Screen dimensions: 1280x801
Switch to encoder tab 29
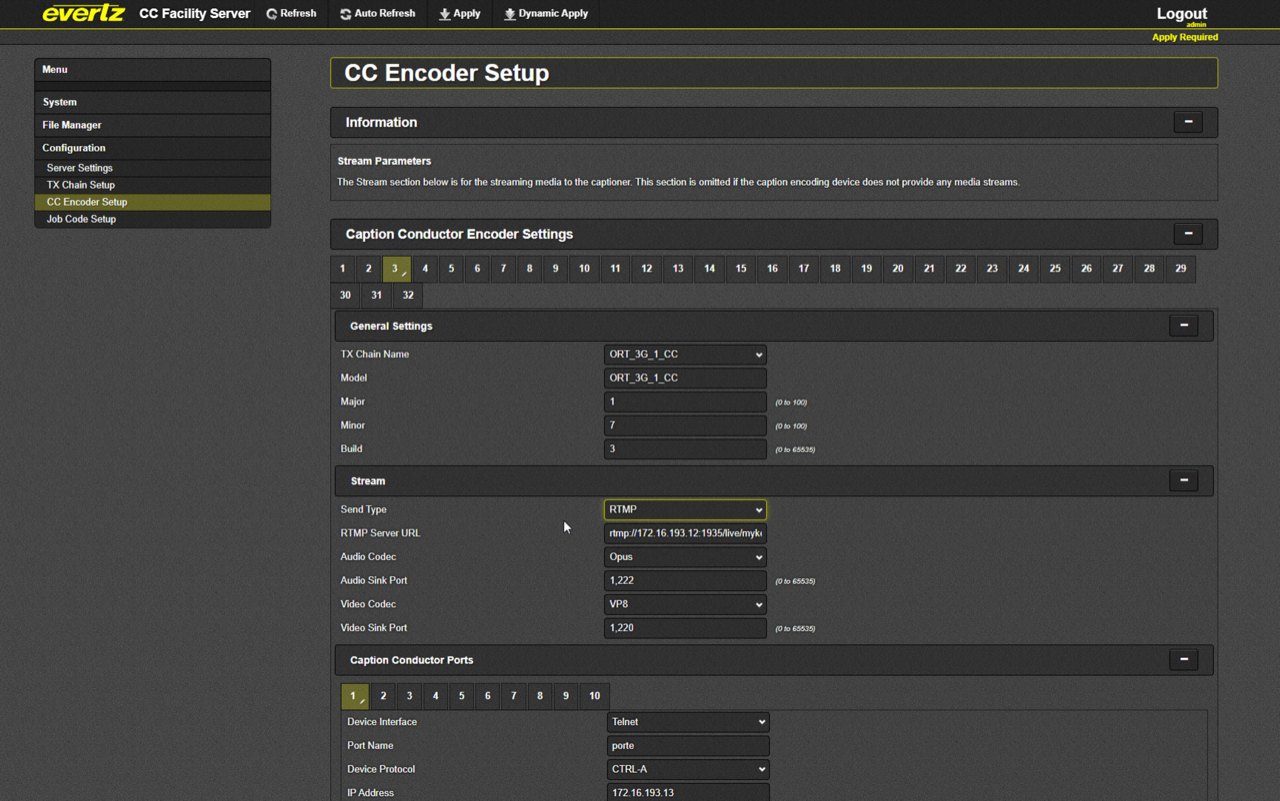pyautogui.click(x=1180, y=268)
